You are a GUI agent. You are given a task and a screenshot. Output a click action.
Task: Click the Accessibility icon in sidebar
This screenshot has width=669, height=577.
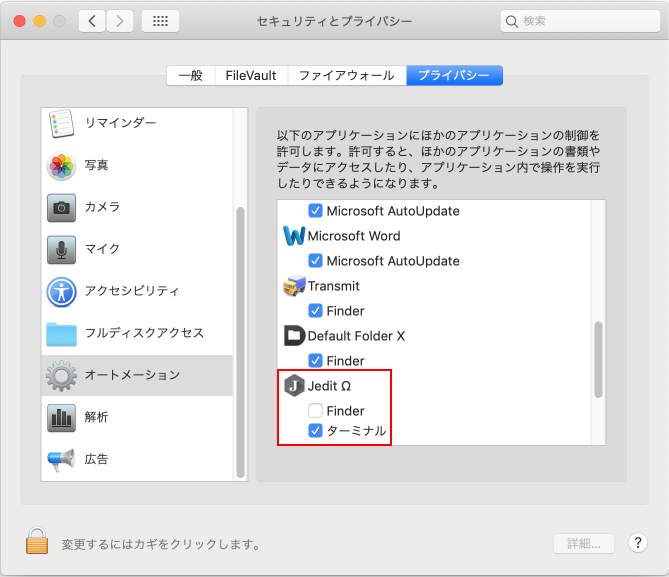pyautogui.click(x=61, y=292)
